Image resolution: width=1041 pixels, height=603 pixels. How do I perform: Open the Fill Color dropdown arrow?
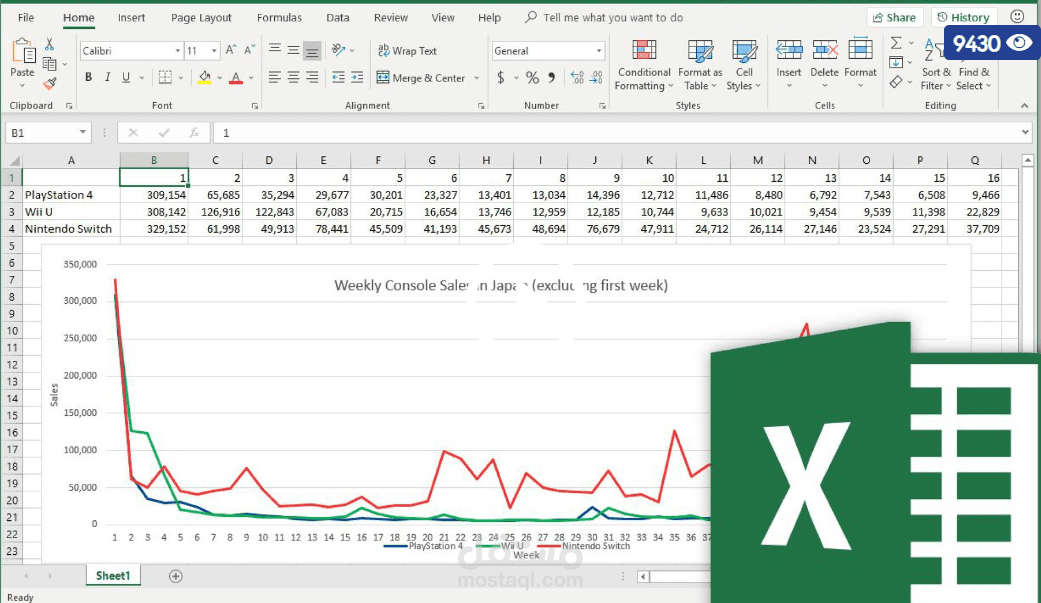point(220,78)
